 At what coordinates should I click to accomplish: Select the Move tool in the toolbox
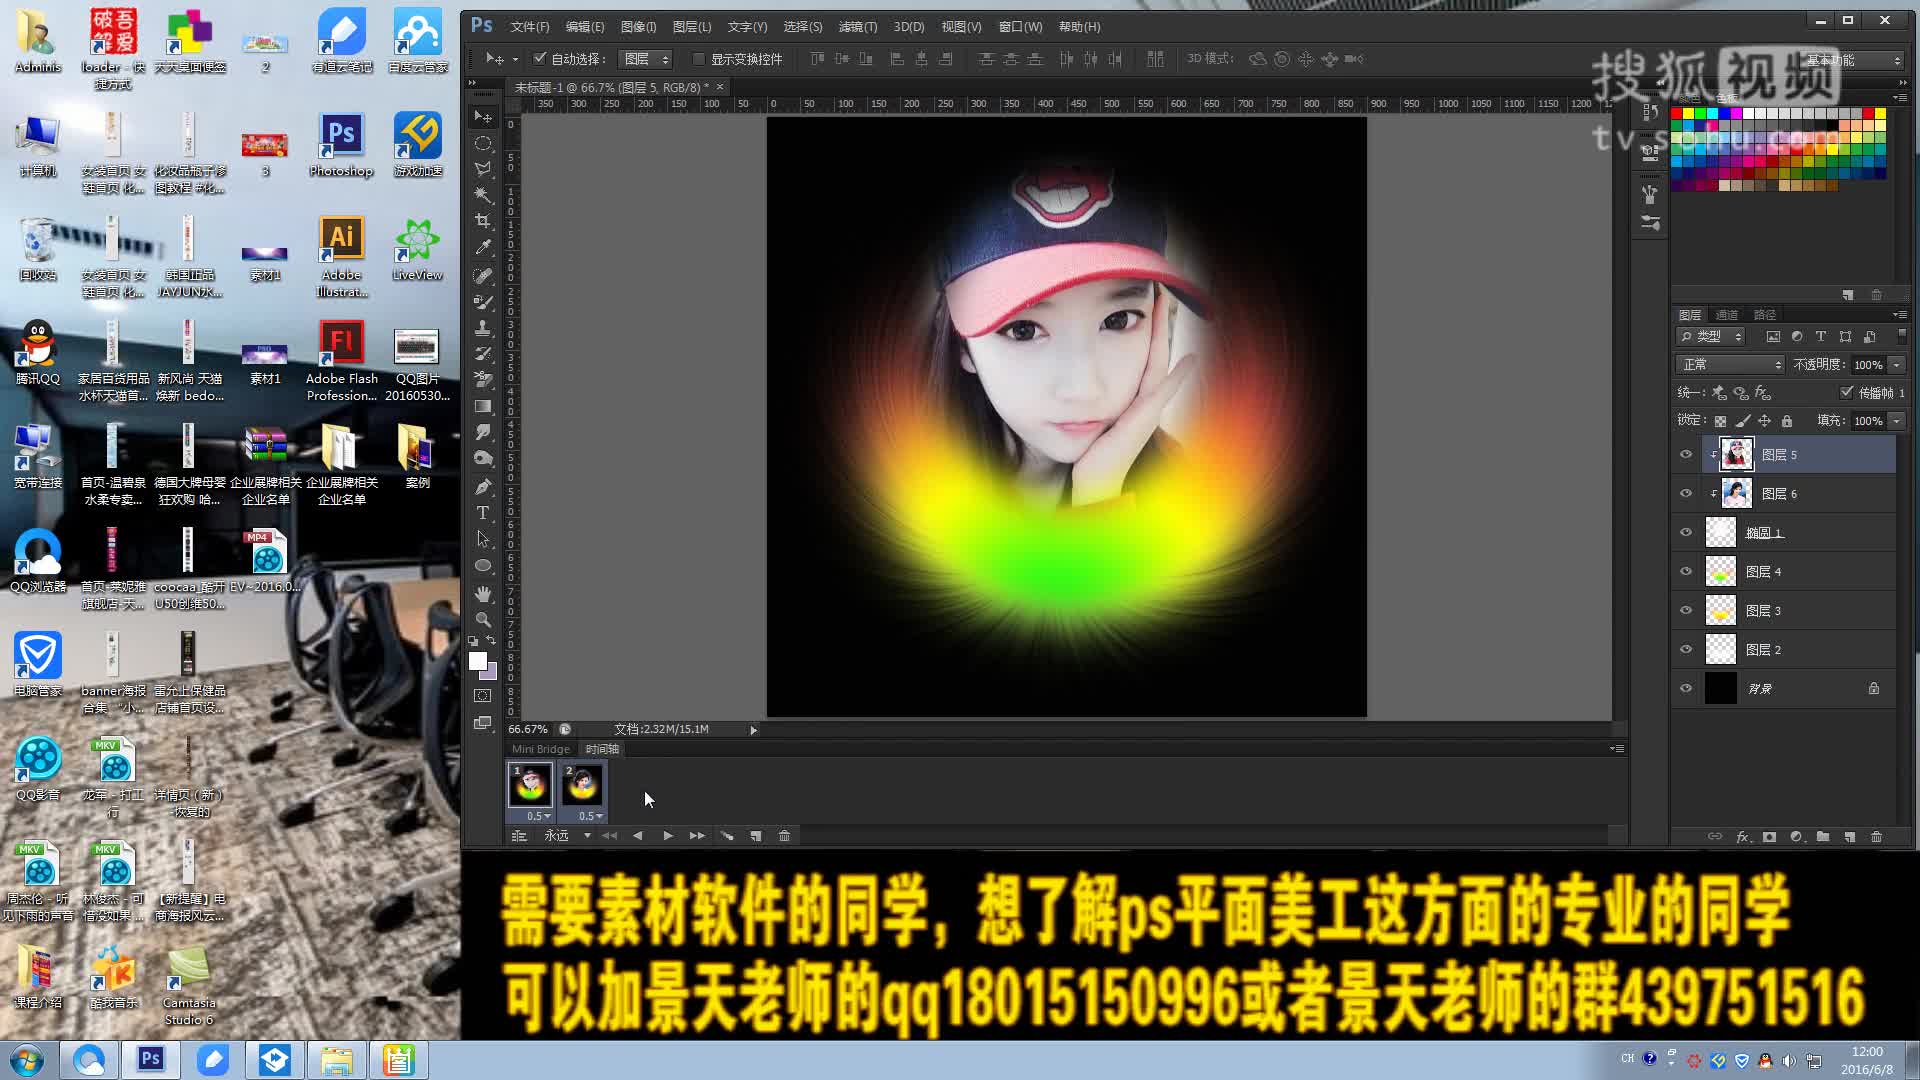tap(483, 116)
